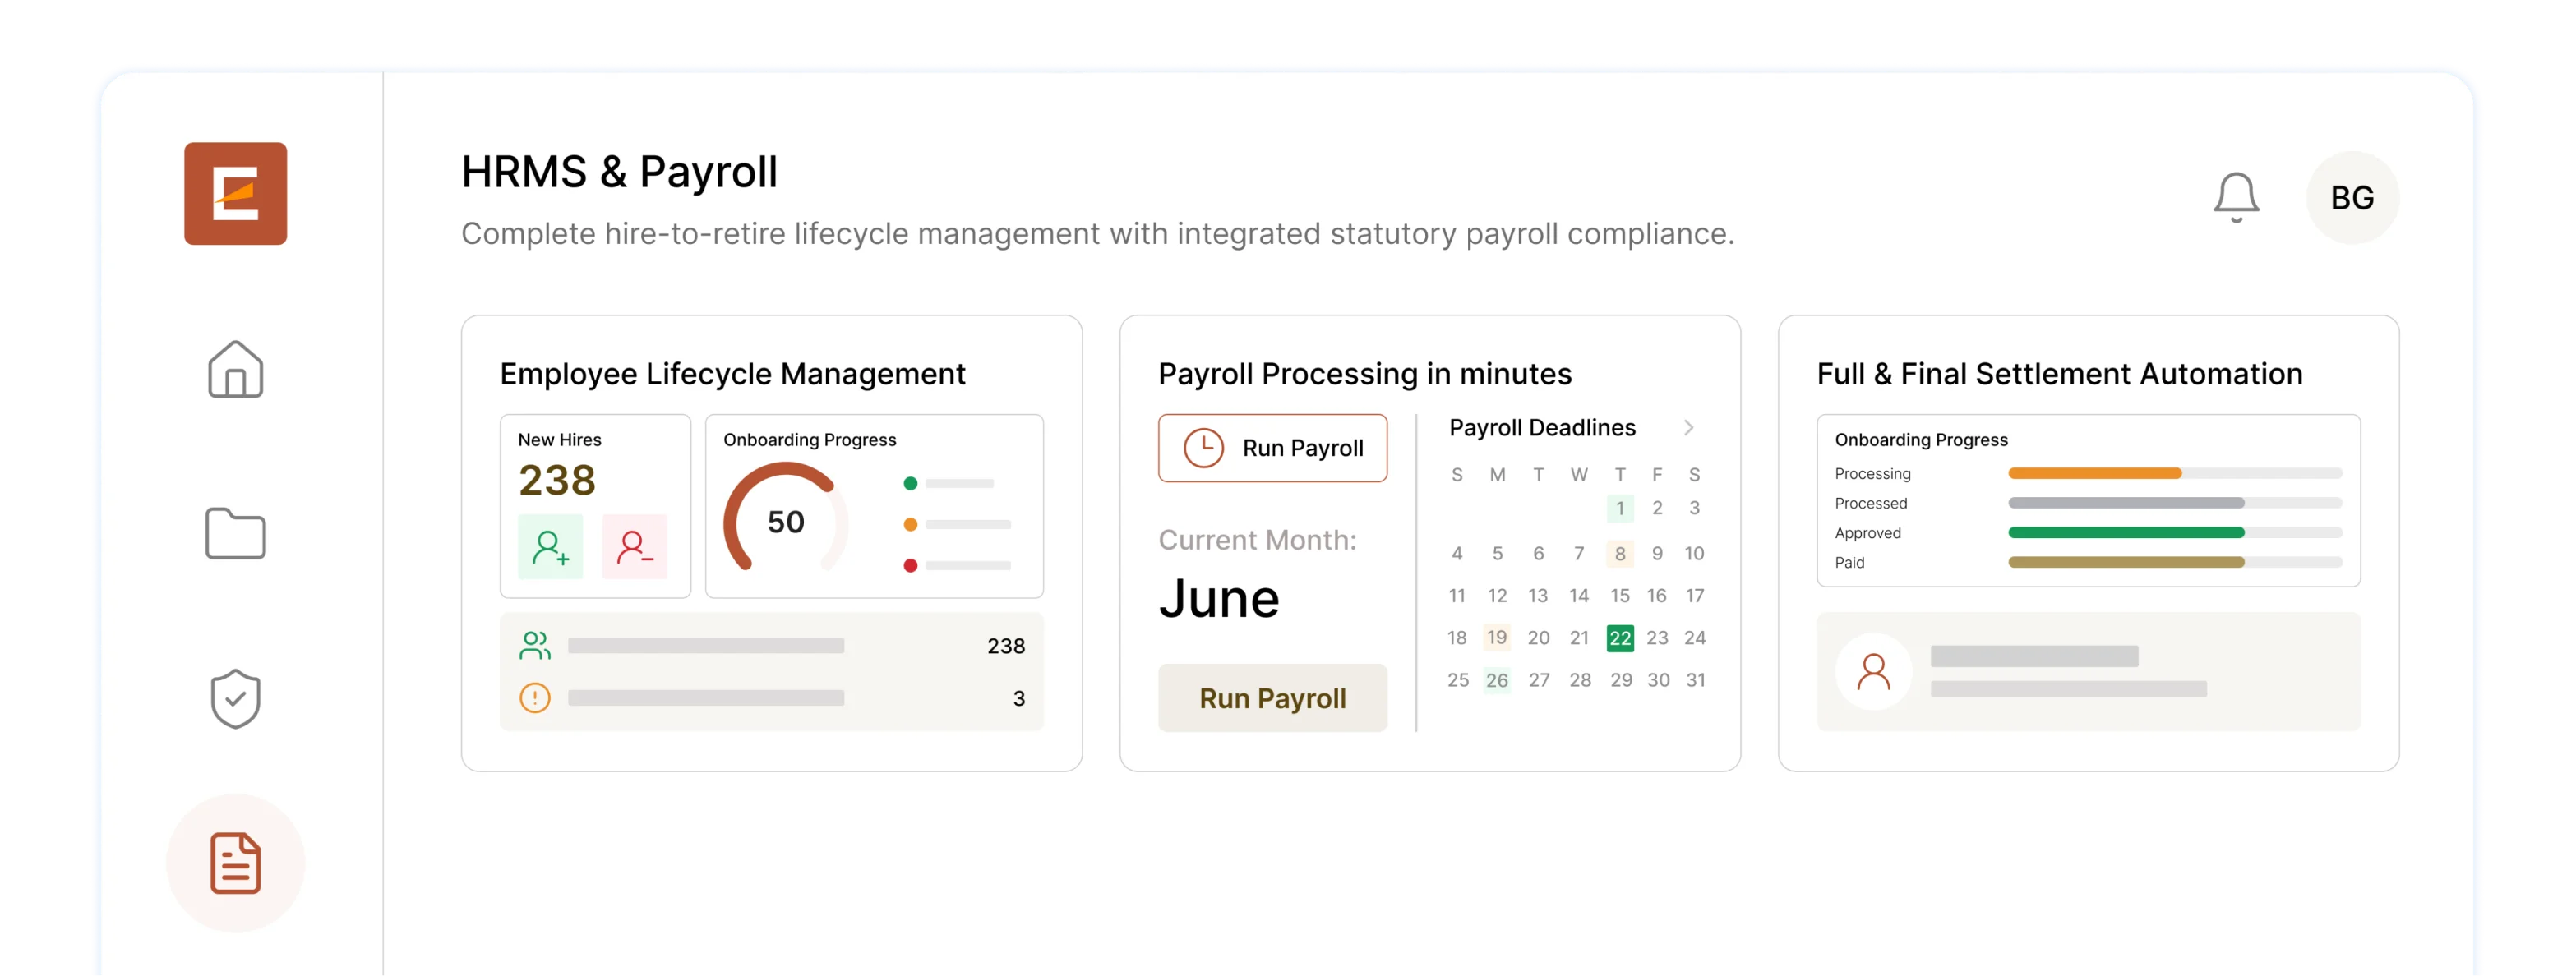The height and width of the screenshot is (976, 2576).
Task: Open the folder icon in sidebar
Action: (x=235, y=533)
